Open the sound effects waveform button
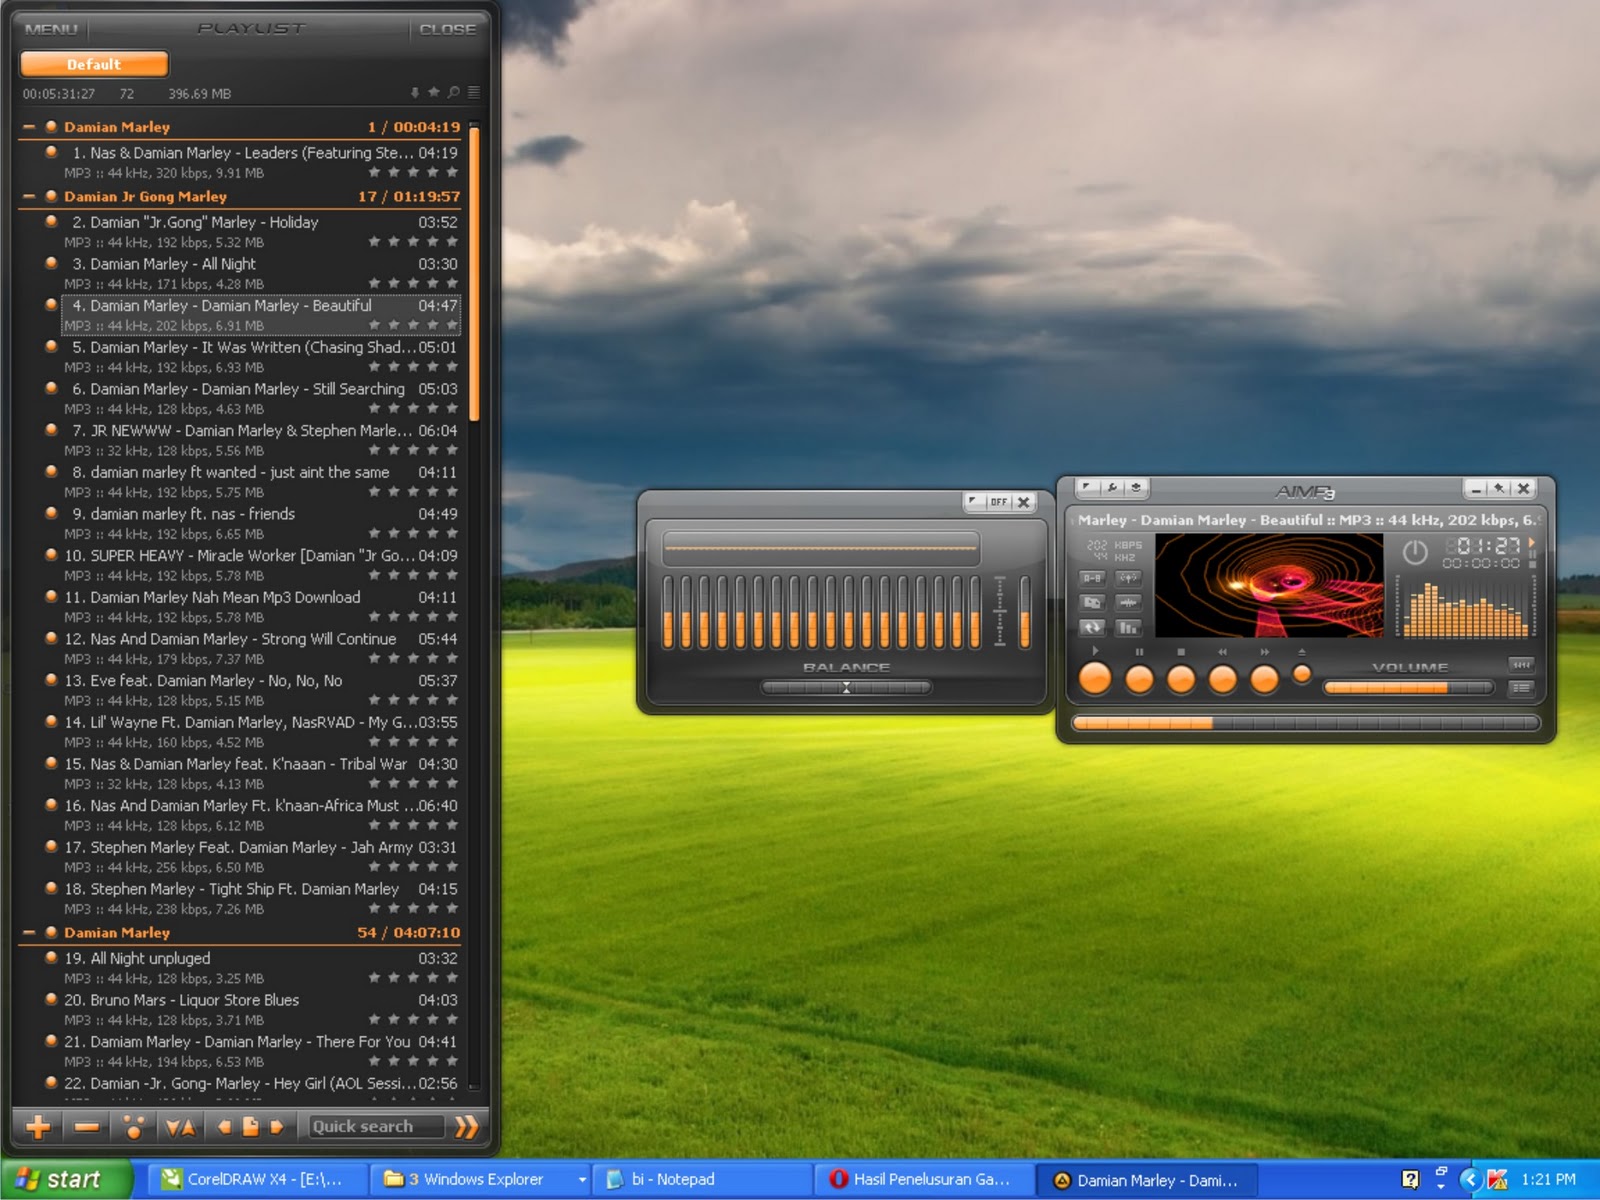The width and height of the screenshot is (1600, 1200). pos(1129,603)
